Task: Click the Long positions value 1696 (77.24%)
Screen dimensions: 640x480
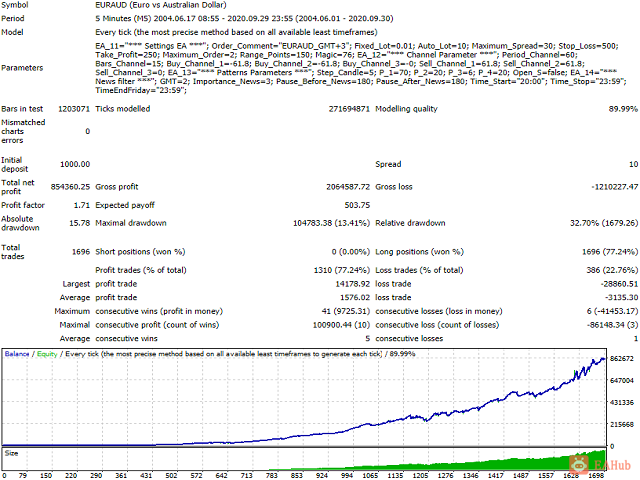Action: (x=610, y=252)
